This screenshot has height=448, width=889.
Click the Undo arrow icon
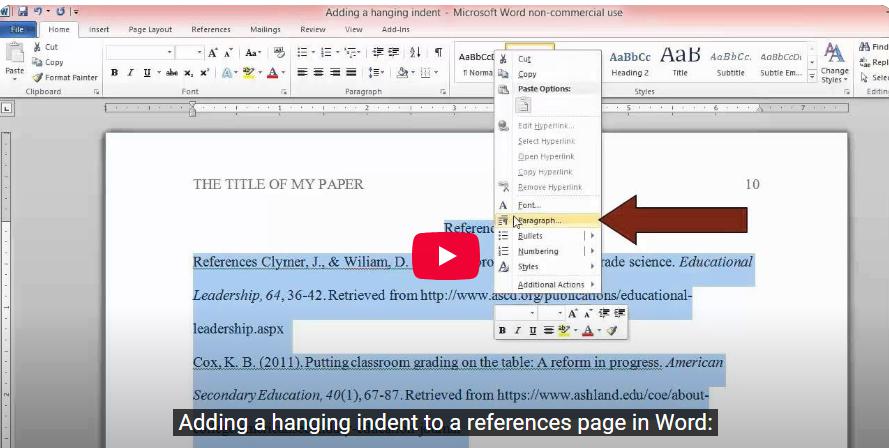point(38,11)
